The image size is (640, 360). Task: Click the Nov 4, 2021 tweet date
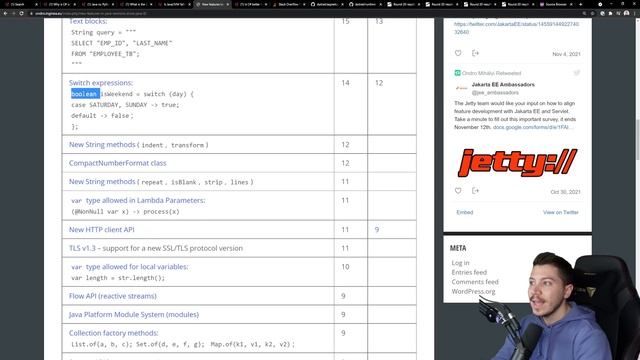(566, 54)
